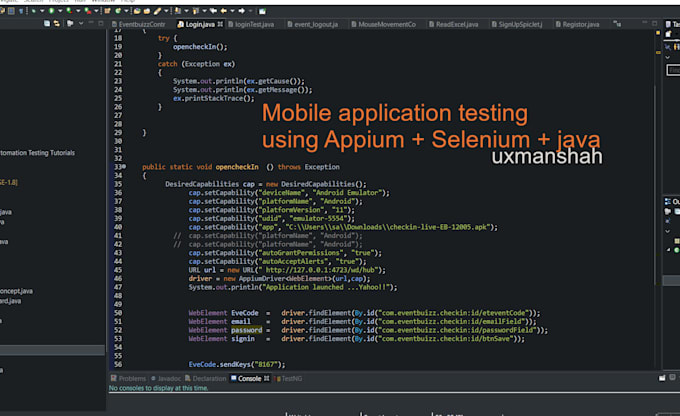Open the Back navigation history dropdown
Screen dimensions: 680x416
pyautogui.click(x=232, y=11)
